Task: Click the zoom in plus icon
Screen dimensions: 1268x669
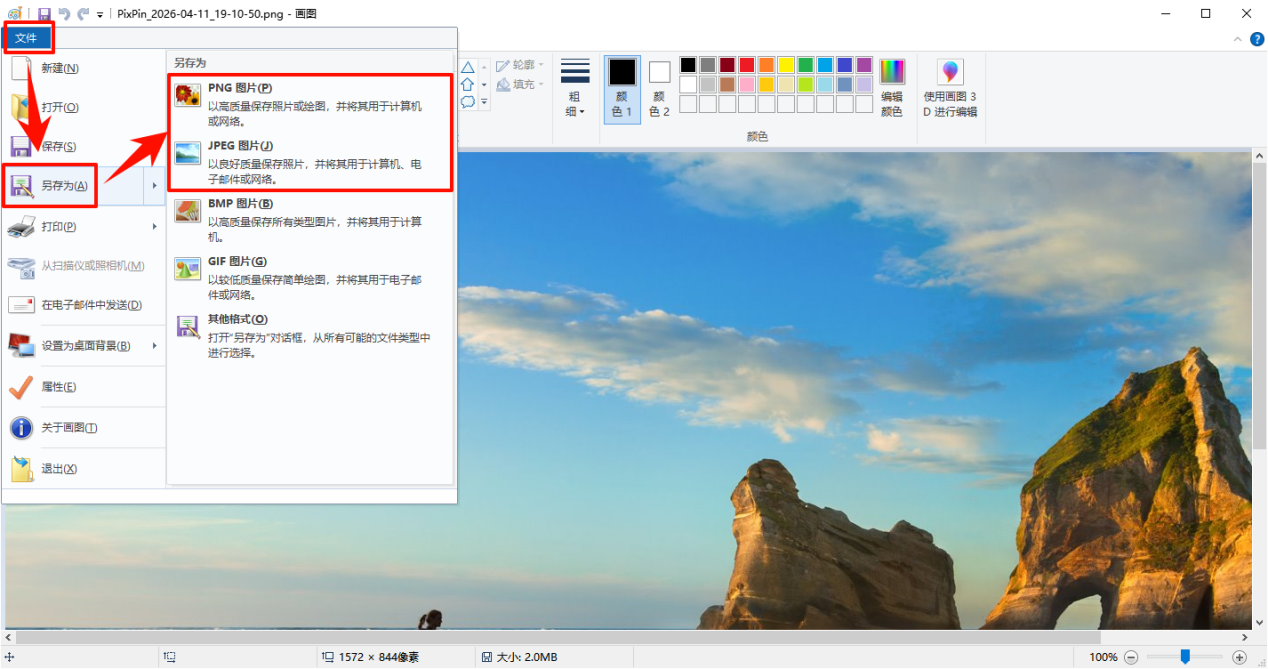Action: (x=1240, y=657)
